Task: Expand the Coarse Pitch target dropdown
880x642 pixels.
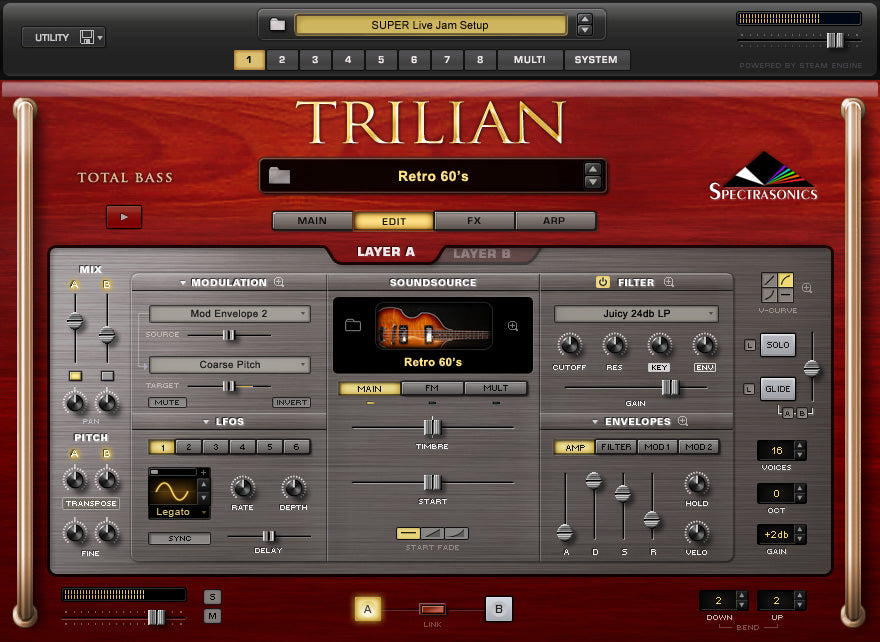Action: click(229, 365)
